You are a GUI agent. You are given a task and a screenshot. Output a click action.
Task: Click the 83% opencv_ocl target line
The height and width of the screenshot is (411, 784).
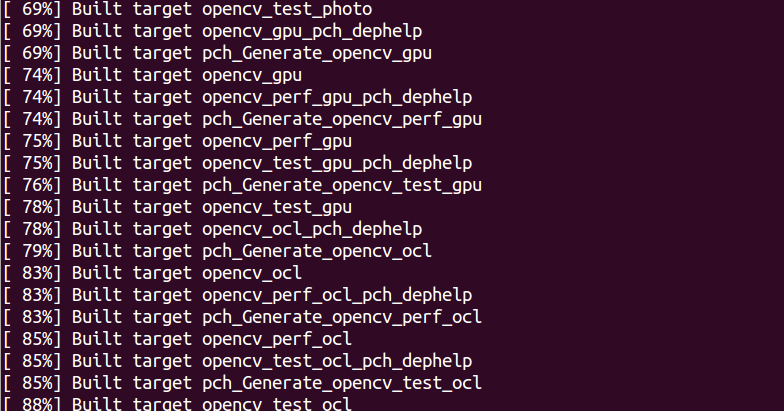pyautogui.click(x=152, y=274)
